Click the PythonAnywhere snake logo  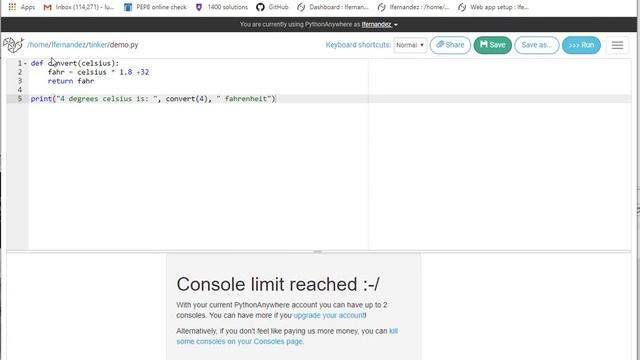click(x=13, y=44)
